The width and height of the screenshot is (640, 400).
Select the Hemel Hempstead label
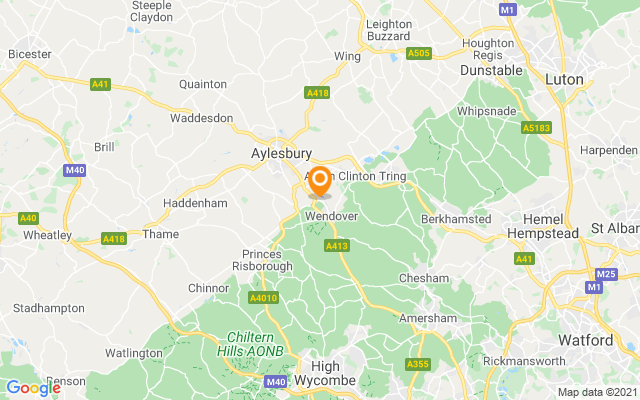tap(543, 226)
